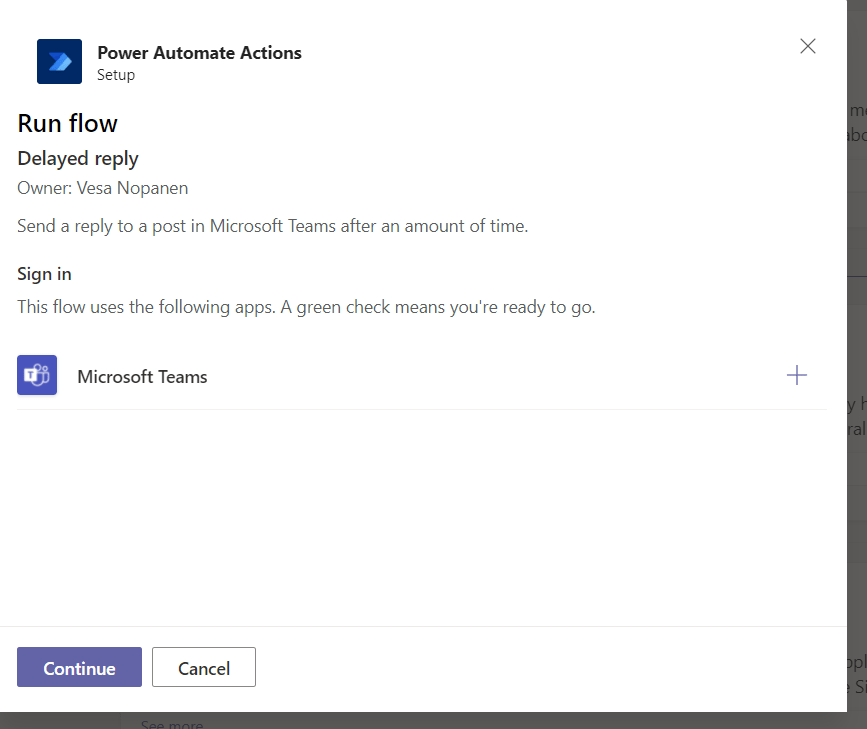Click the Power Automate Actions logo icon

pos(59,62)
